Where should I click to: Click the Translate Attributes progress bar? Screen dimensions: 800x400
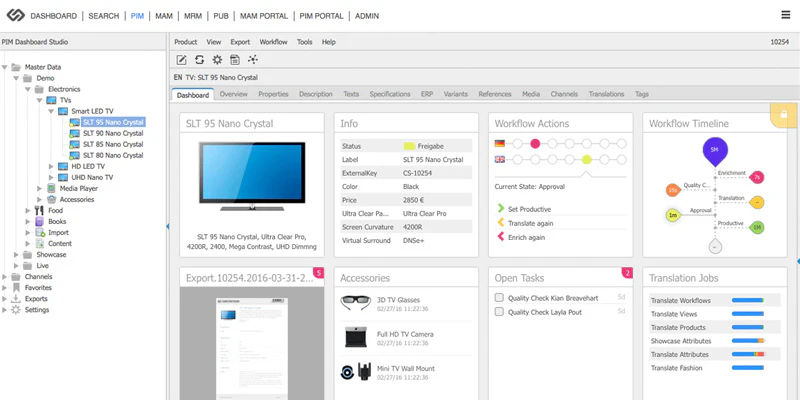(748, 354)
